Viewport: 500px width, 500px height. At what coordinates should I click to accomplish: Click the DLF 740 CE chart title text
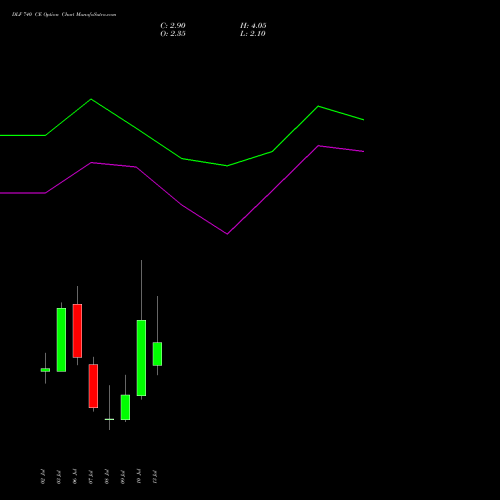point(64,15)
